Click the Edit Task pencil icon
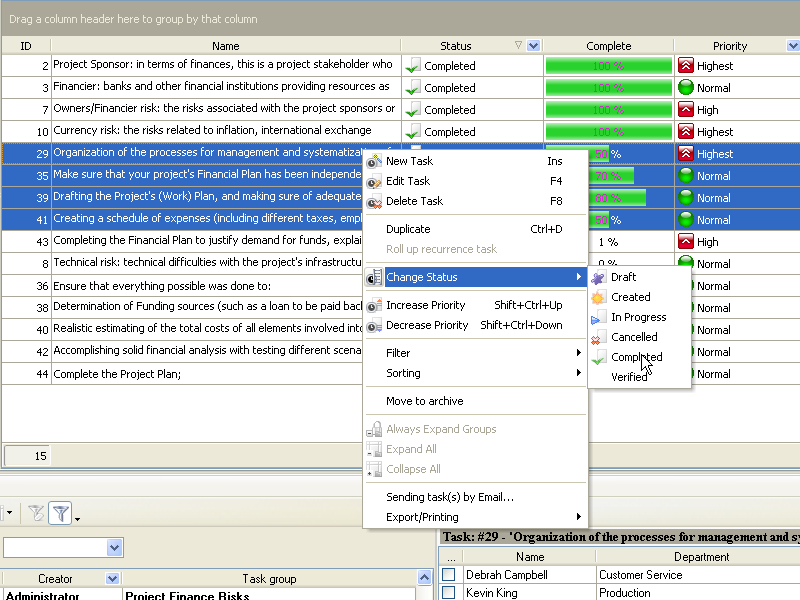This screenshot has width=800, height=600. click(374, 181)
